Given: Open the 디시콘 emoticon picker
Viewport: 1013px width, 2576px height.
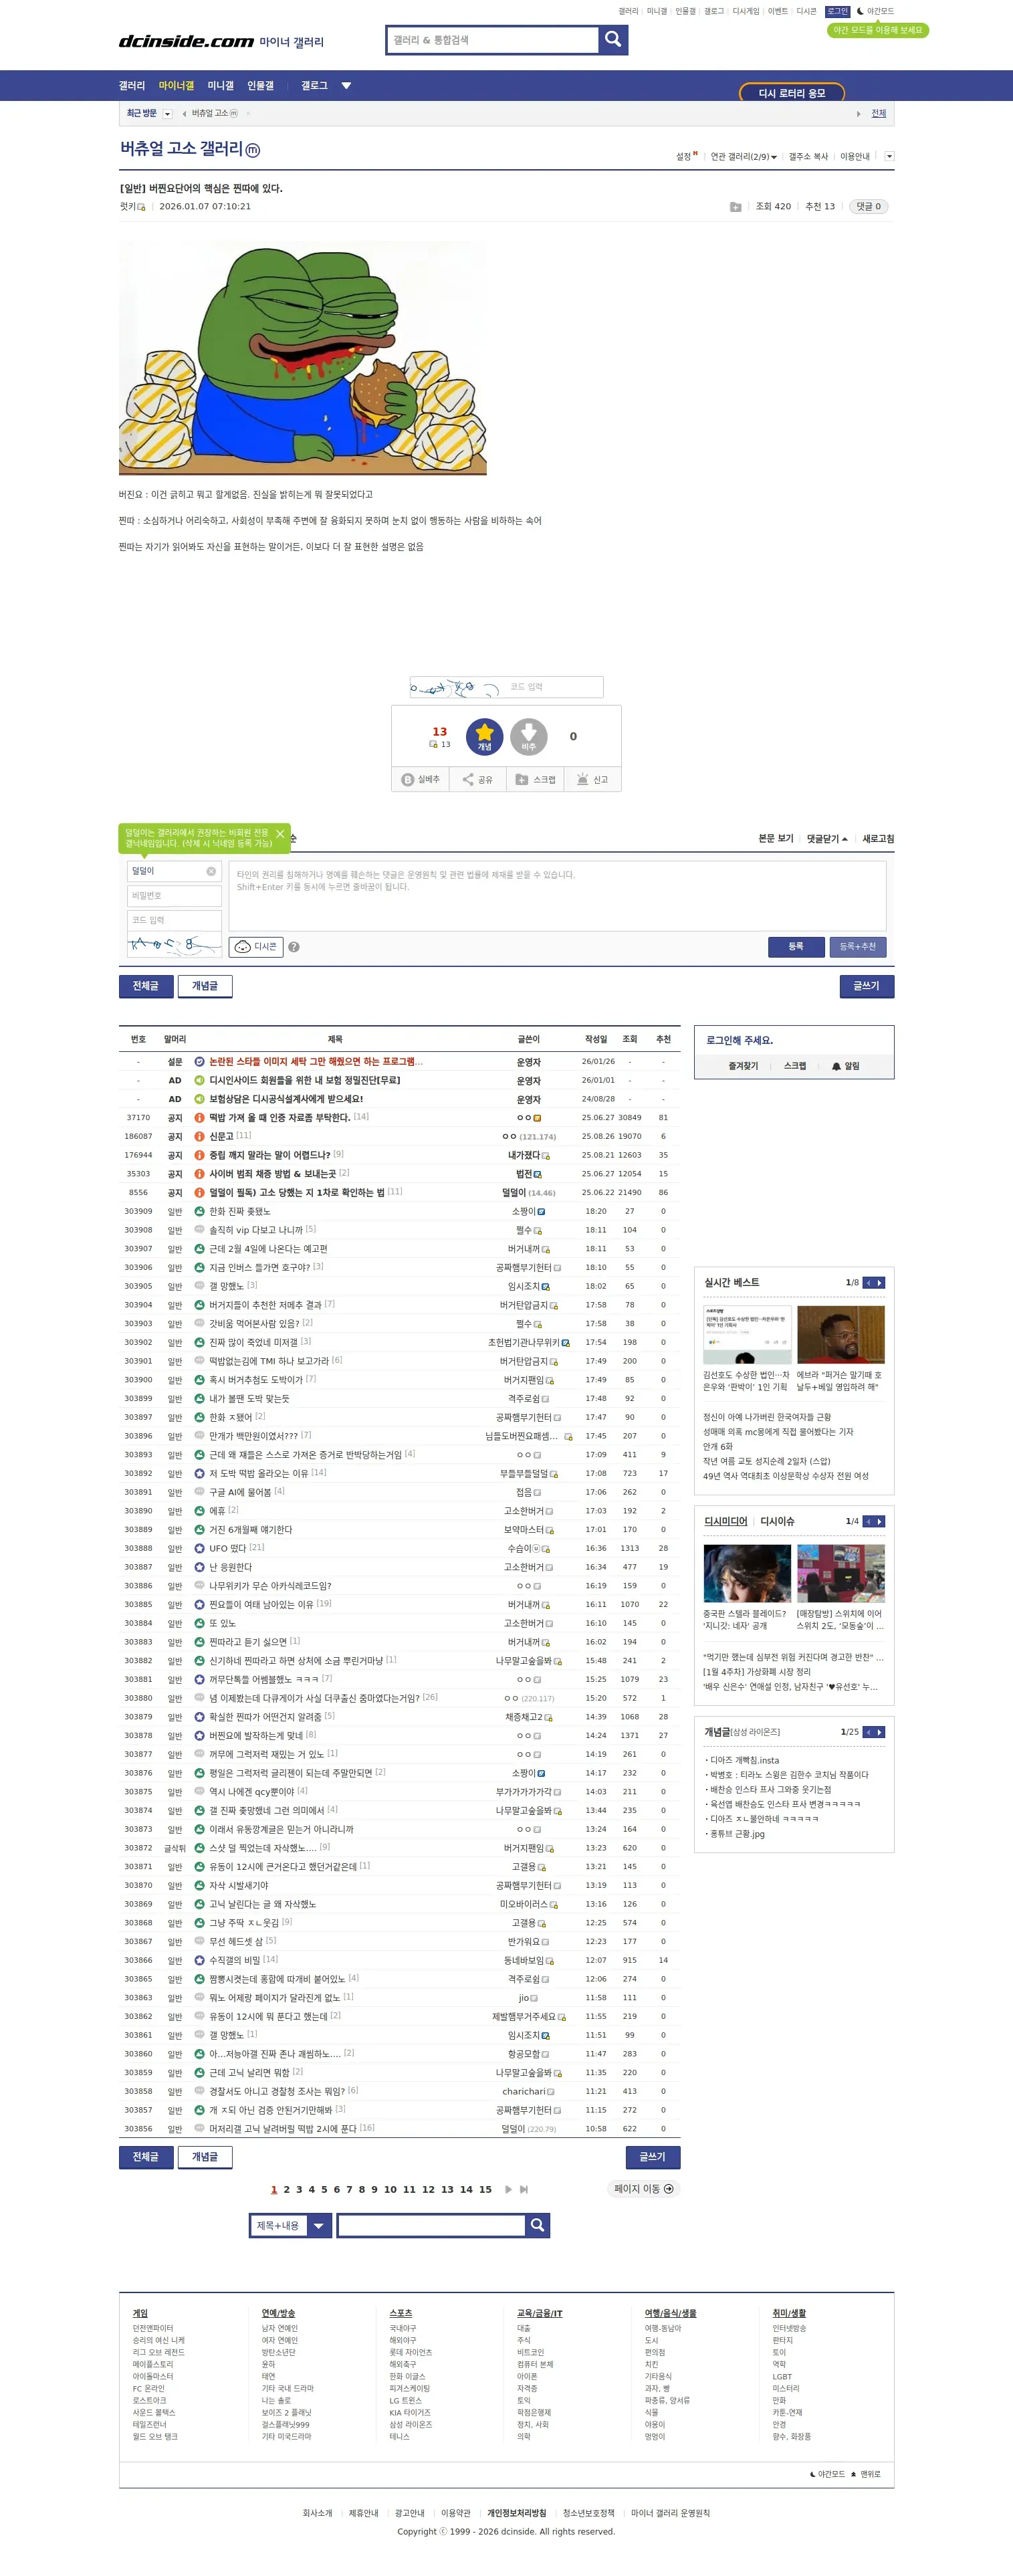Looking at the screenshot, I should click(x=256, y=947).
